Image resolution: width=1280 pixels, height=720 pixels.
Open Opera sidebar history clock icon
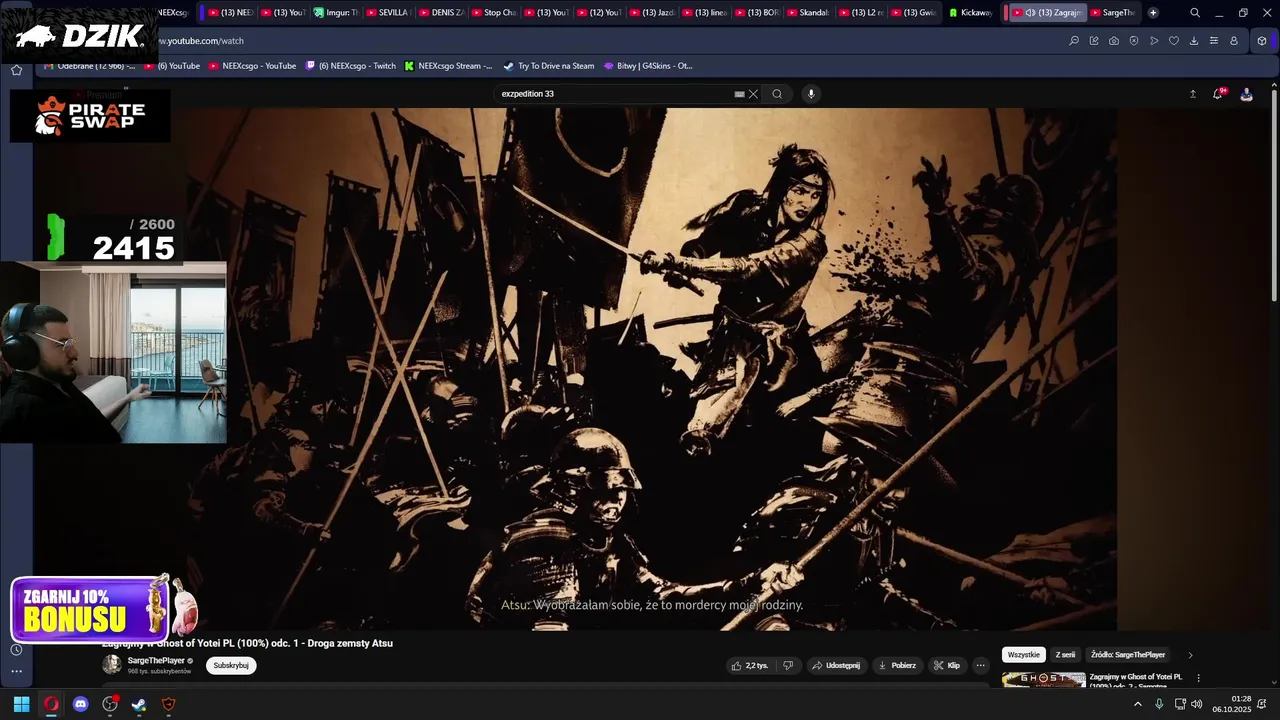pyautogui.click(x=16, y=649)
